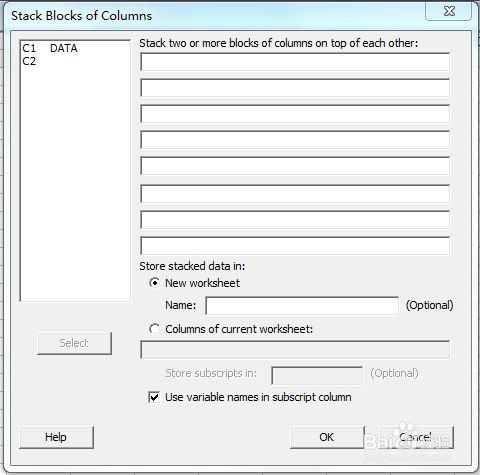Click the first stack block input field
The height and width of the screenshot is (475, 480).
pyautogui.click(x=295, y=62)
